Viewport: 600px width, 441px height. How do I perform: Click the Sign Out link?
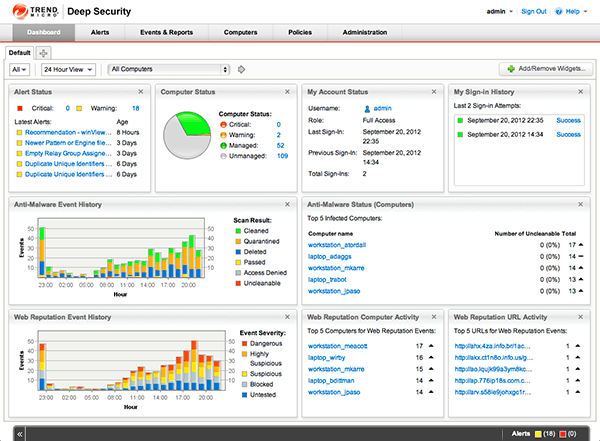(x=534, y=12)
